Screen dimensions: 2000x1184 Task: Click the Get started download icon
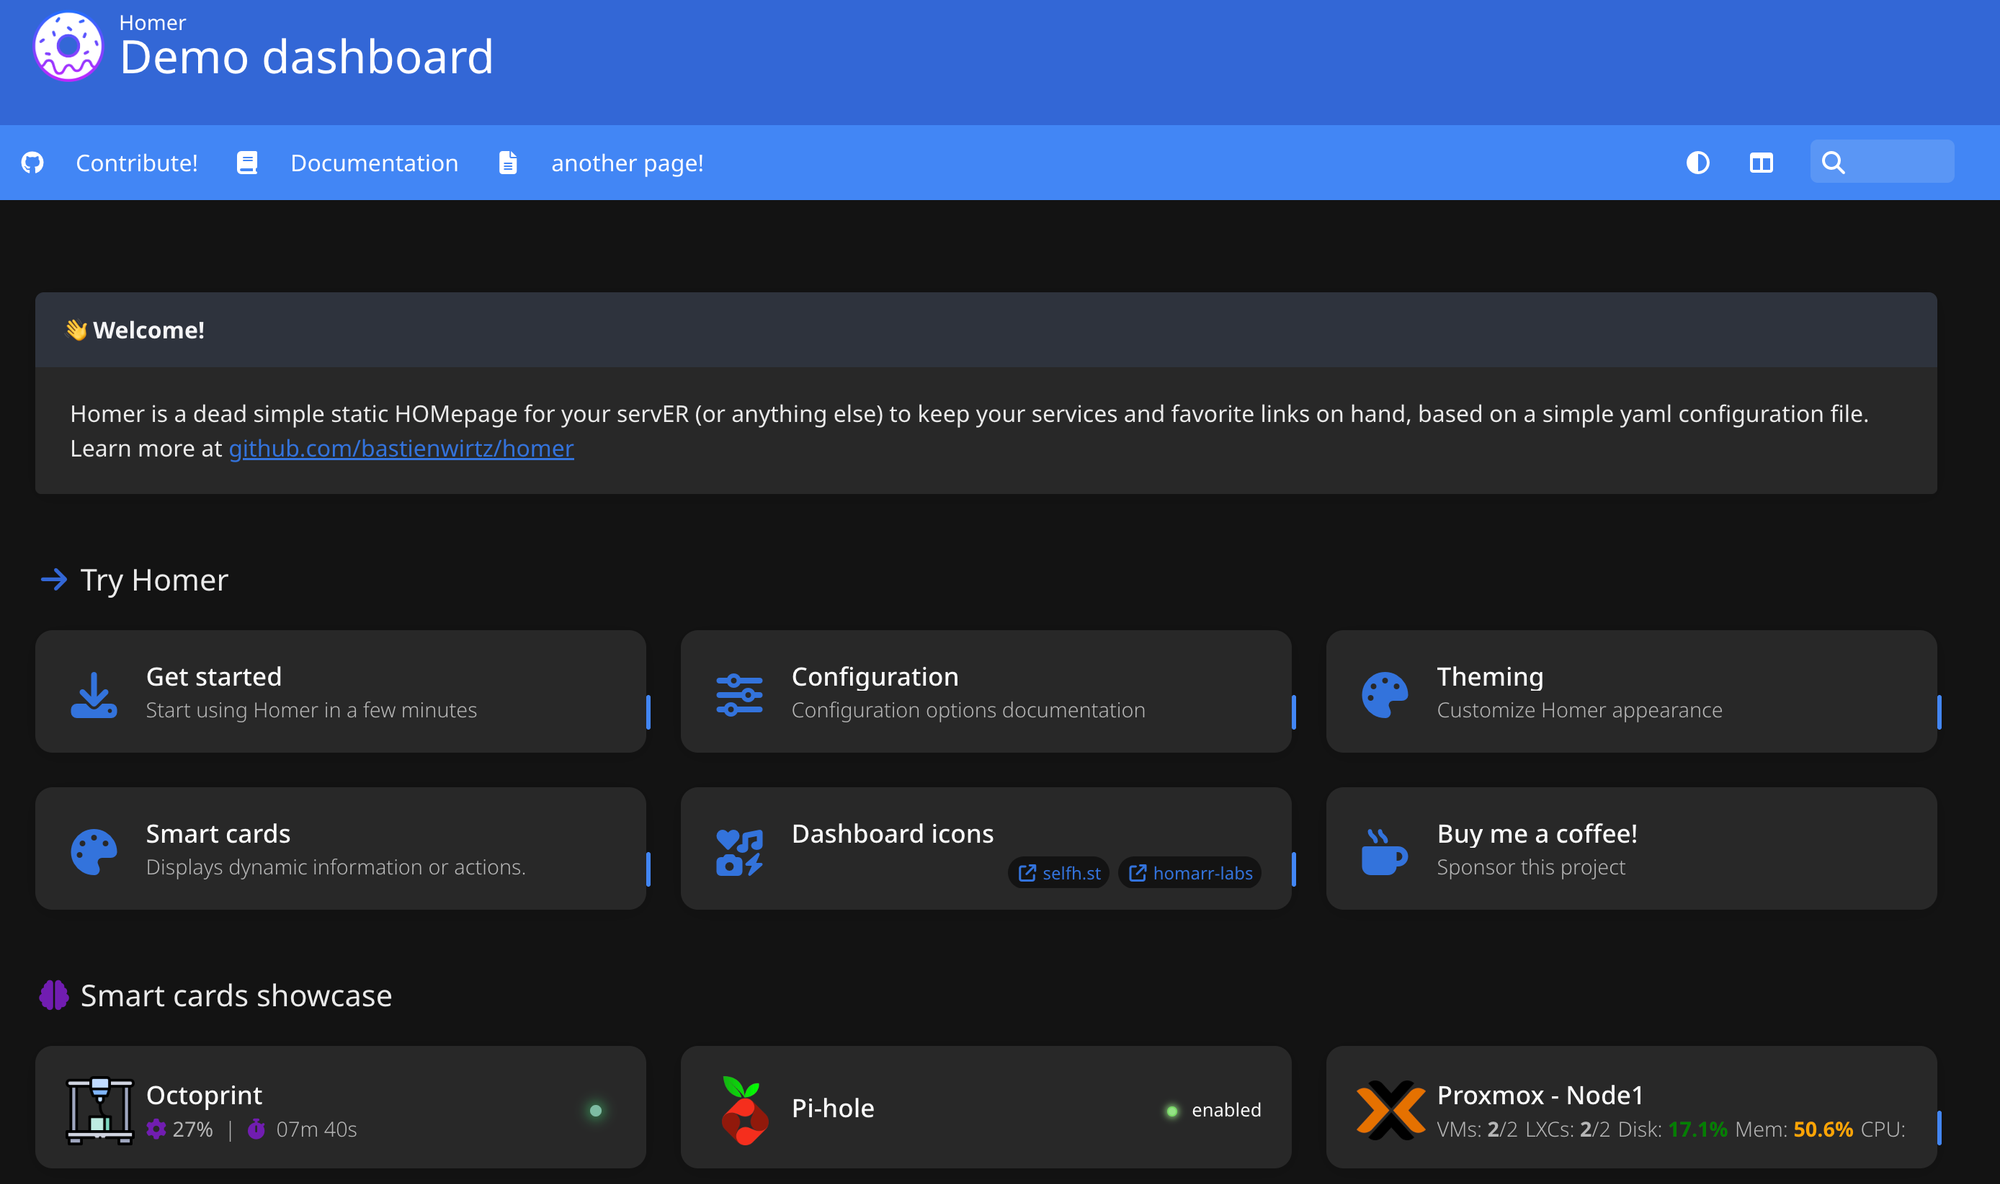(94, 694)
